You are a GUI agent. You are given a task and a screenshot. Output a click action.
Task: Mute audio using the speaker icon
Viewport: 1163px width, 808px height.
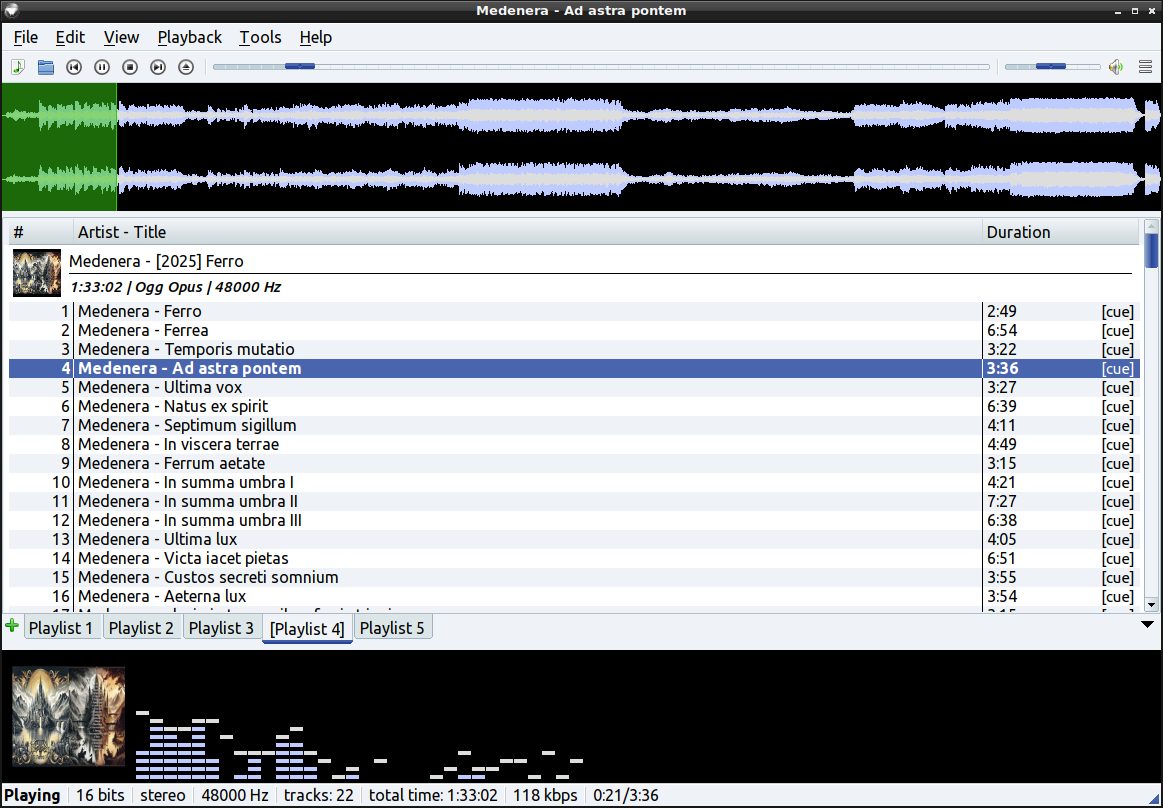[1116, 67]
